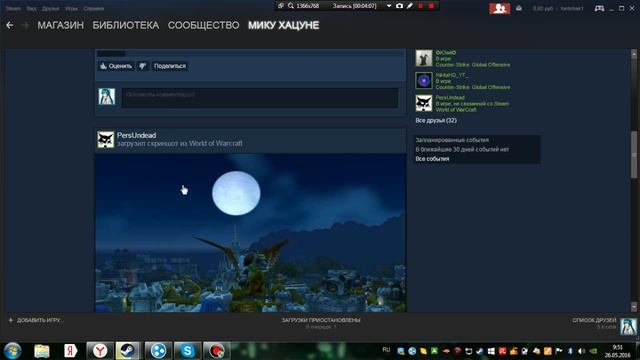Click the vertical scrollbar thumb
This screenshot has height=360, width=640.
(x=634, y=155)
